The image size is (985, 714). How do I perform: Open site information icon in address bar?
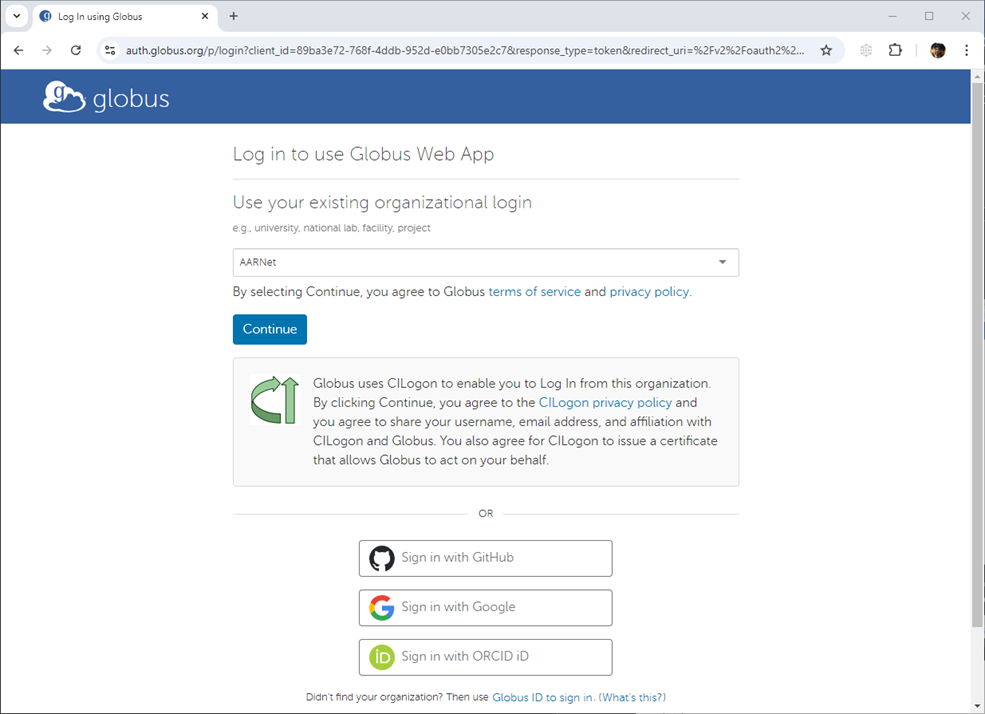point(110,50)
